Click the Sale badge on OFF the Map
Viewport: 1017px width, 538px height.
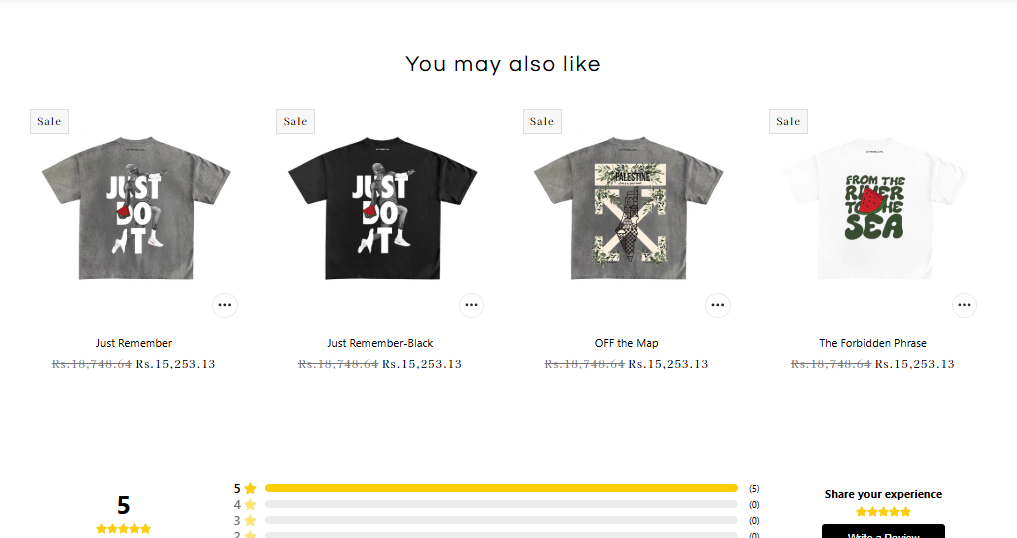542,121
